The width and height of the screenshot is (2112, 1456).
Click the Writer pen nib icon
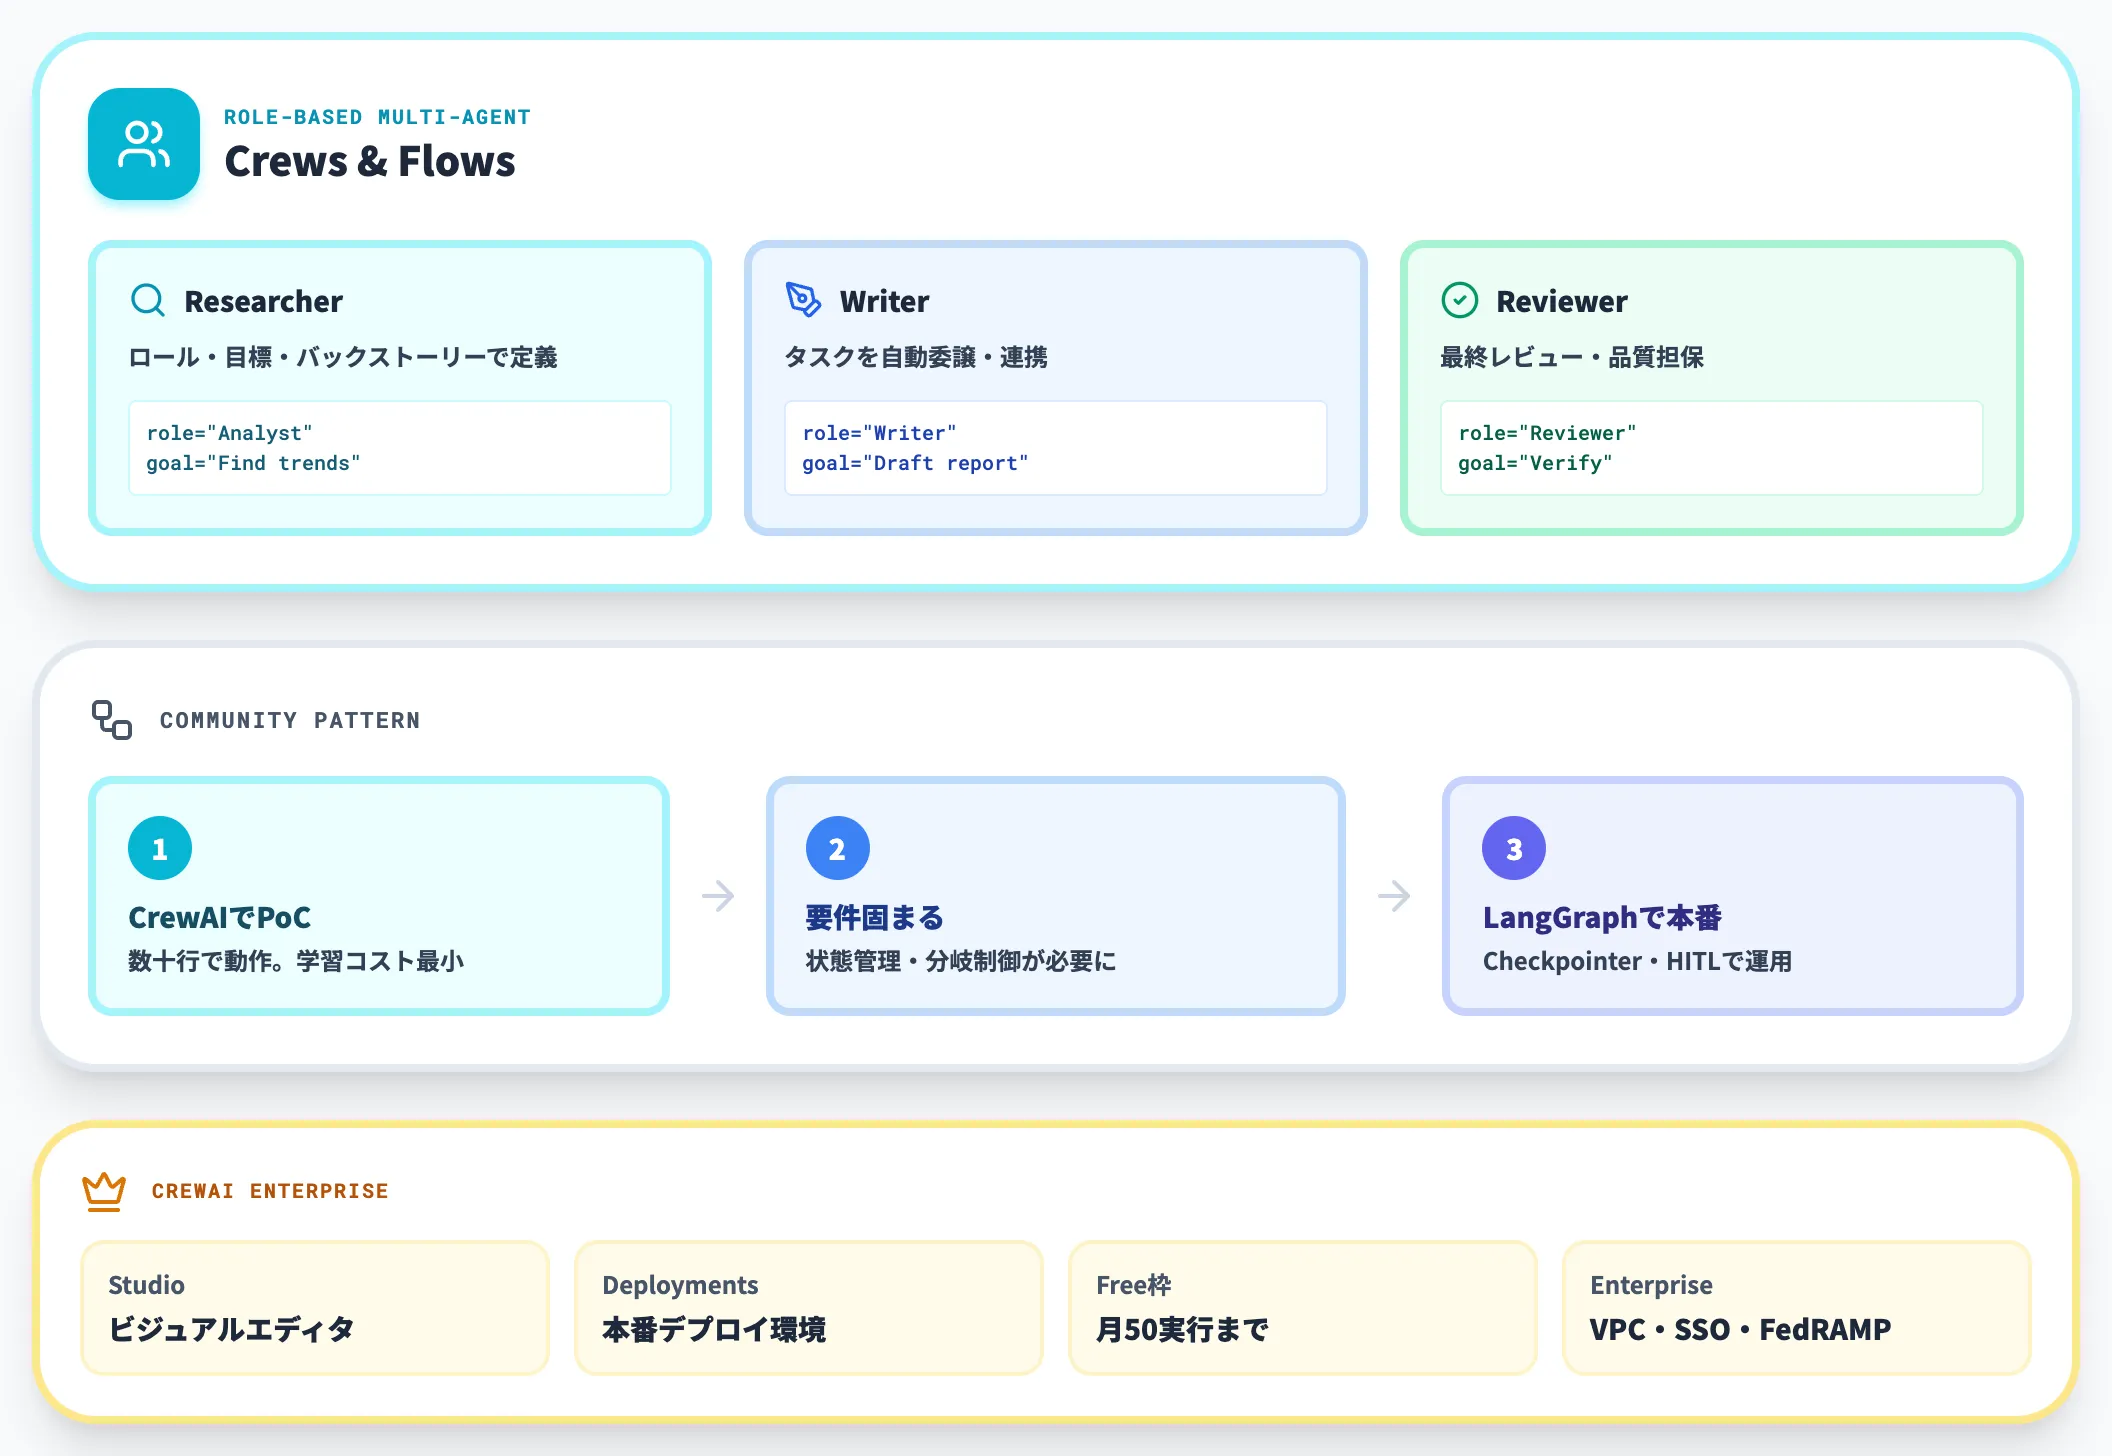[803, 300]
